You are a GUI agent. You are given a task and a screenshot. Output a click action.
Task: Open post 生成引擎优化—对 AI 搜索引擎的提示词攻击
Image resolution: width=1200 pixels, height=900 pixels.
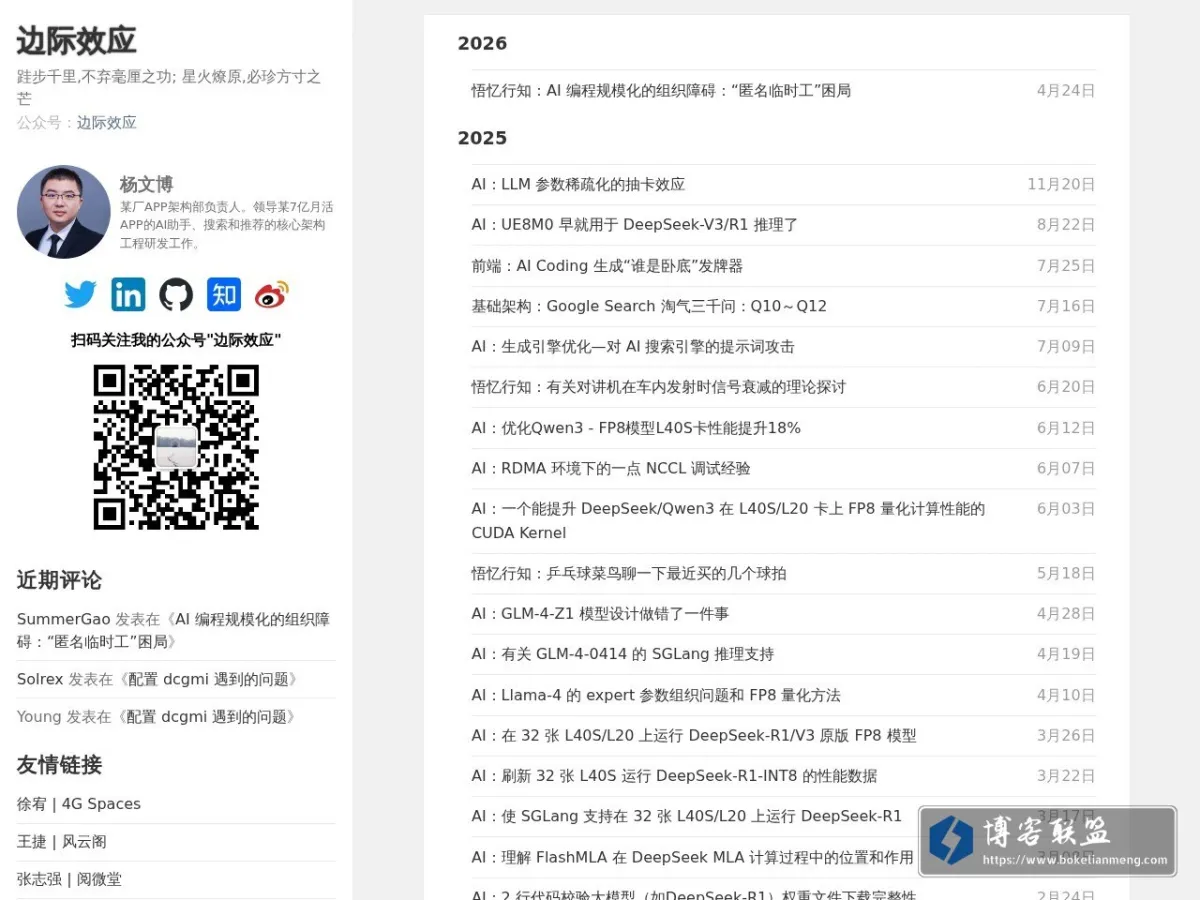(x=633, y=346)
